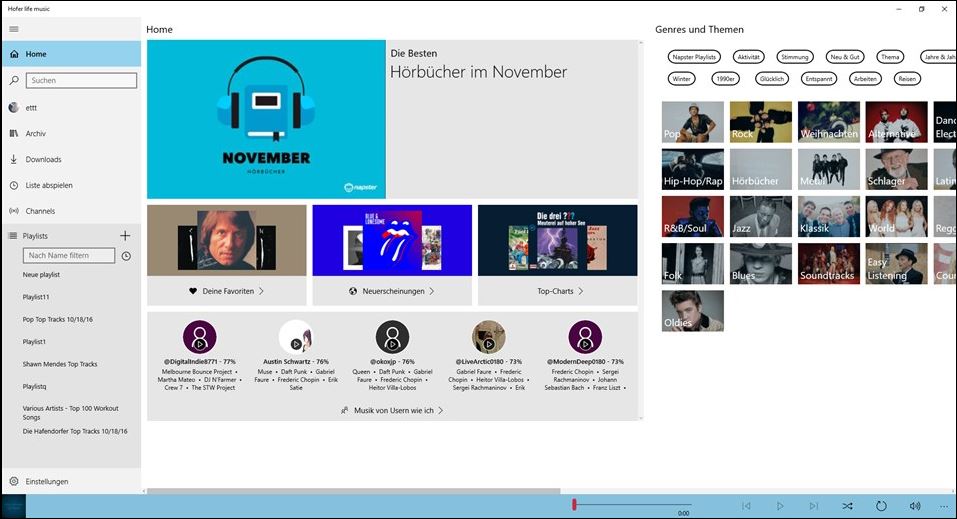Image resolution: width=957 pixels, height=519 pixels.
Task: Click the search magnifier icon
Action: point(14,80)
